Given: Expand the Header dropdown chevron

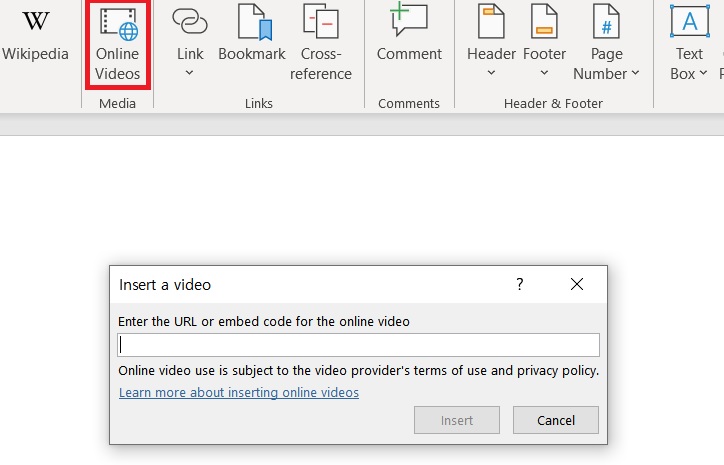Looking at the screenshot, I should 491,73.
